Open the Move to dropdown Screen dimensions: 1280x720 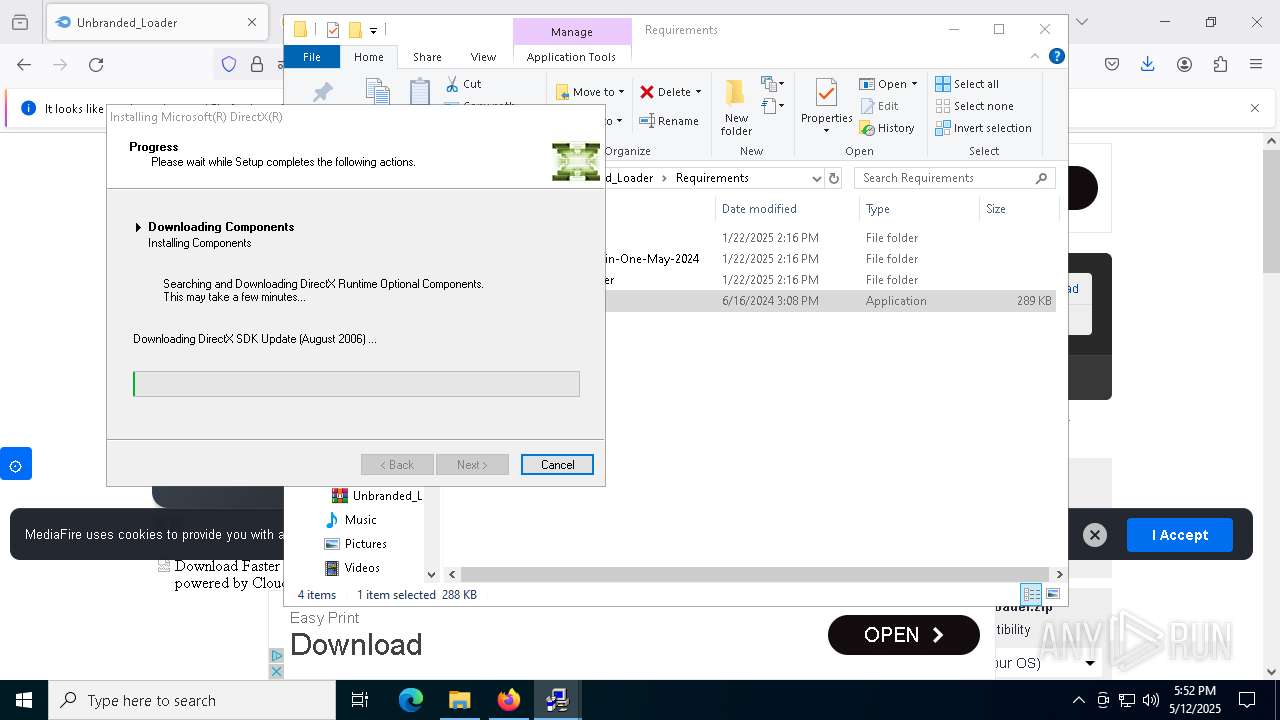pos(590,92)
